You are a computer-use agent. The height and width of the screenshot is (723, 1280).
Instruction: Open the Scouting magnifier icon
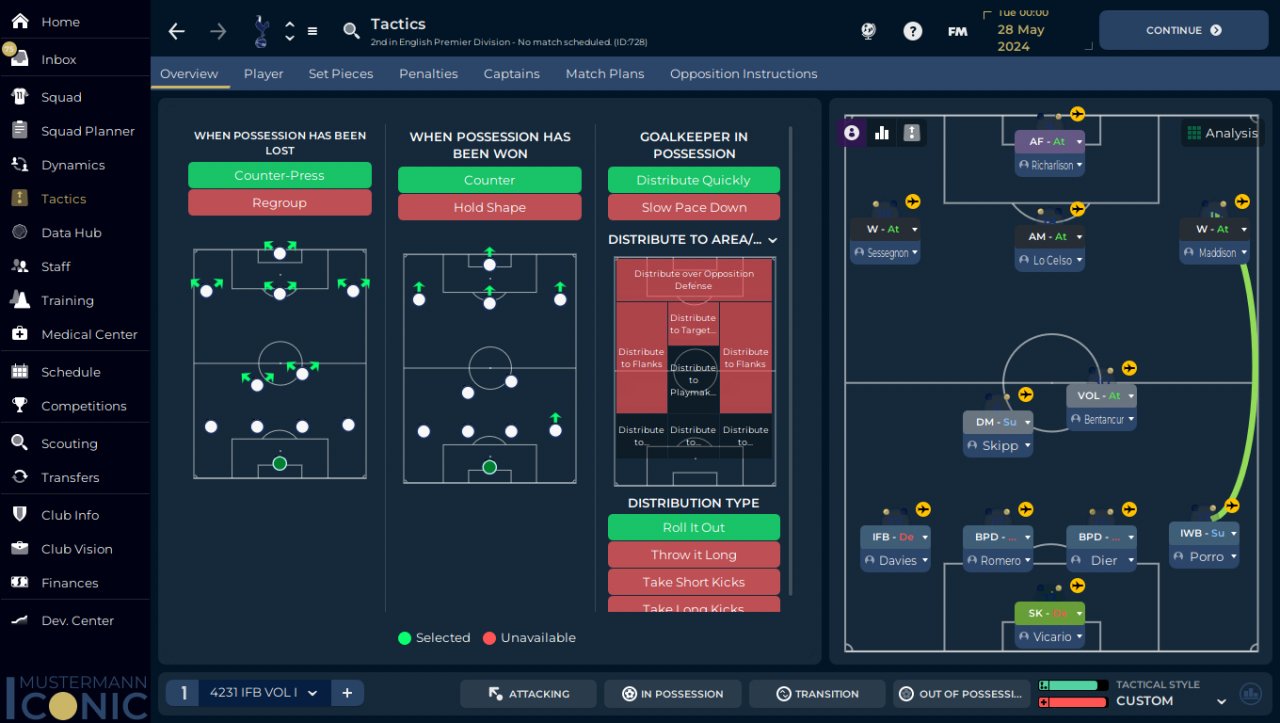tap(19, 443)
